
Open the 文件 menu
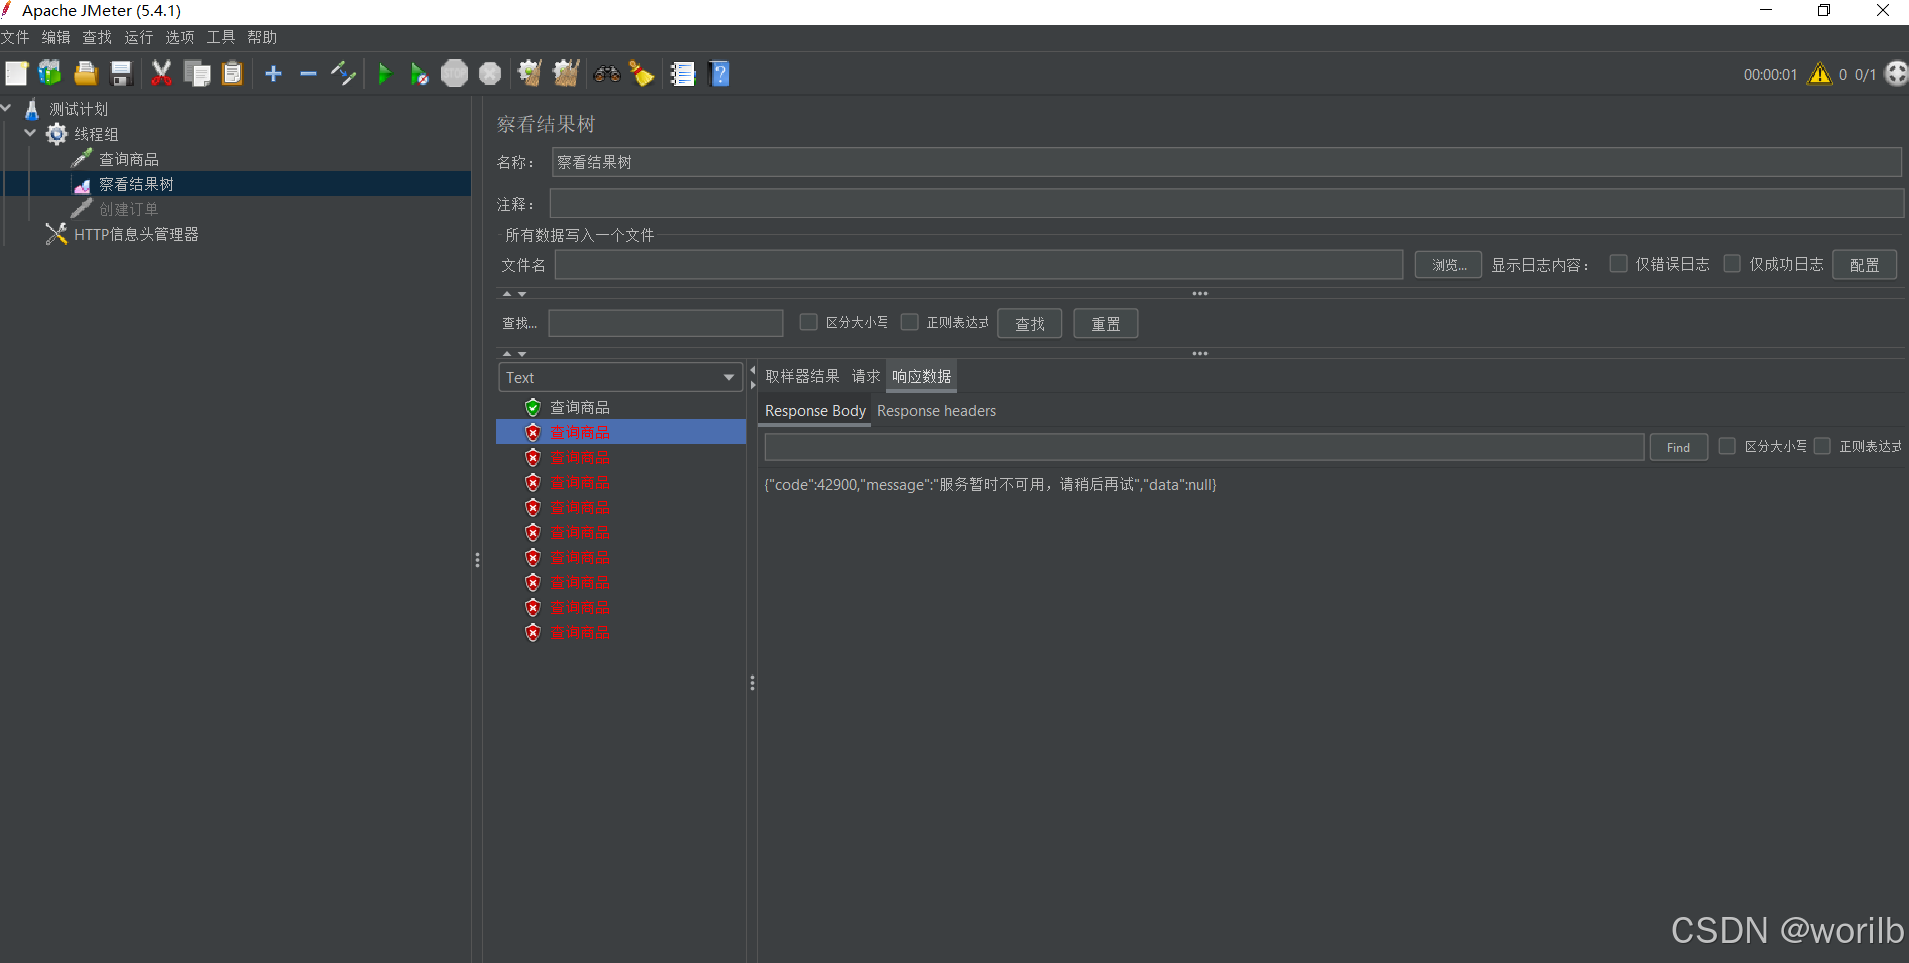16,37
